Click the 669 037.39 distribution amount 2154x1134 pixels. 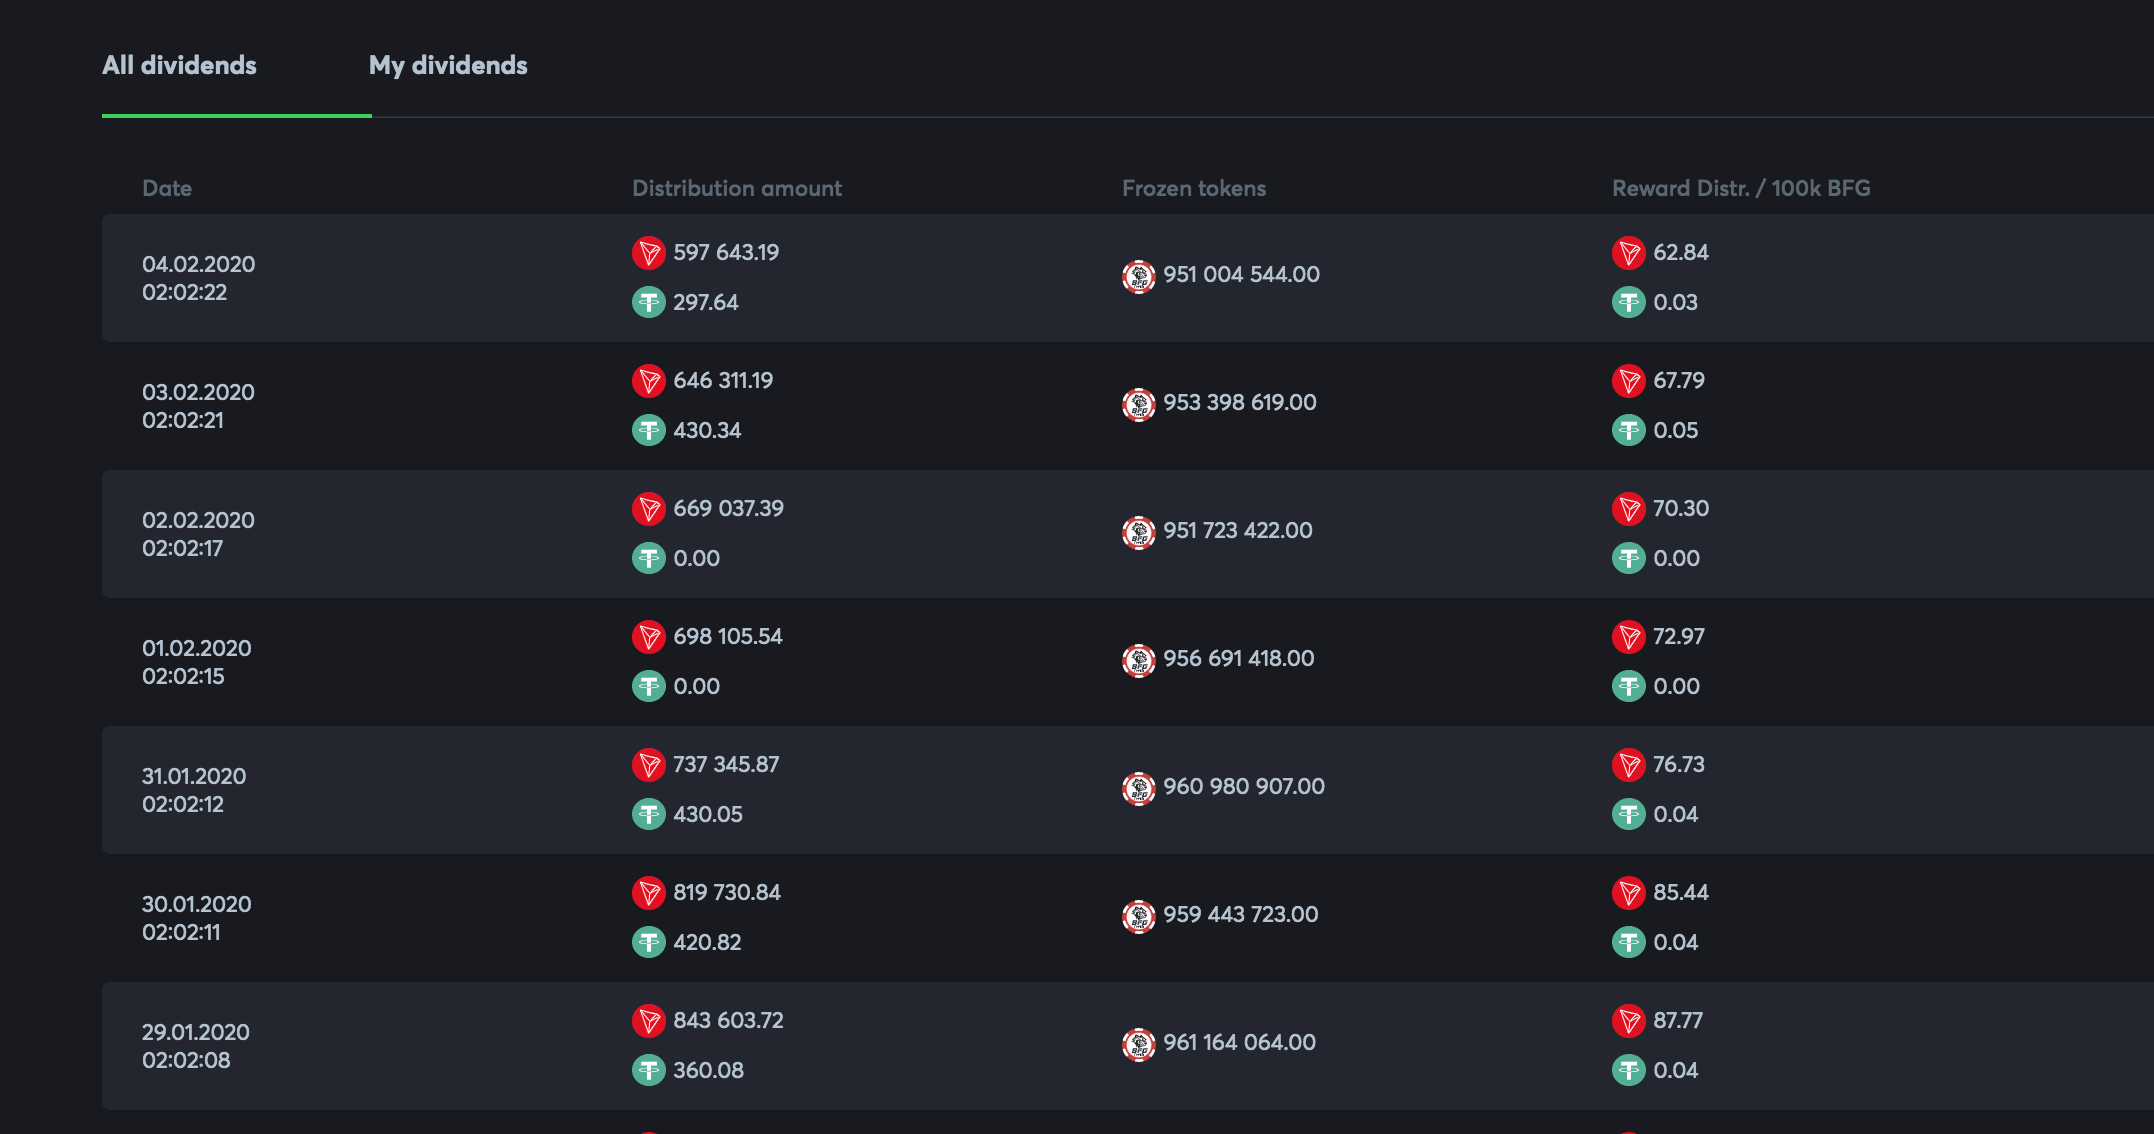(728, 509)
